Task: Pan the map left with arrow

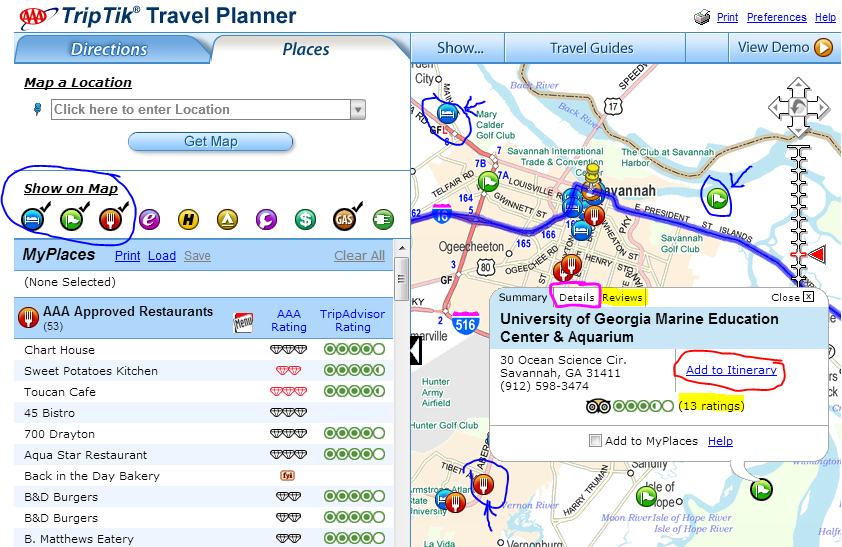Action: 776,108
